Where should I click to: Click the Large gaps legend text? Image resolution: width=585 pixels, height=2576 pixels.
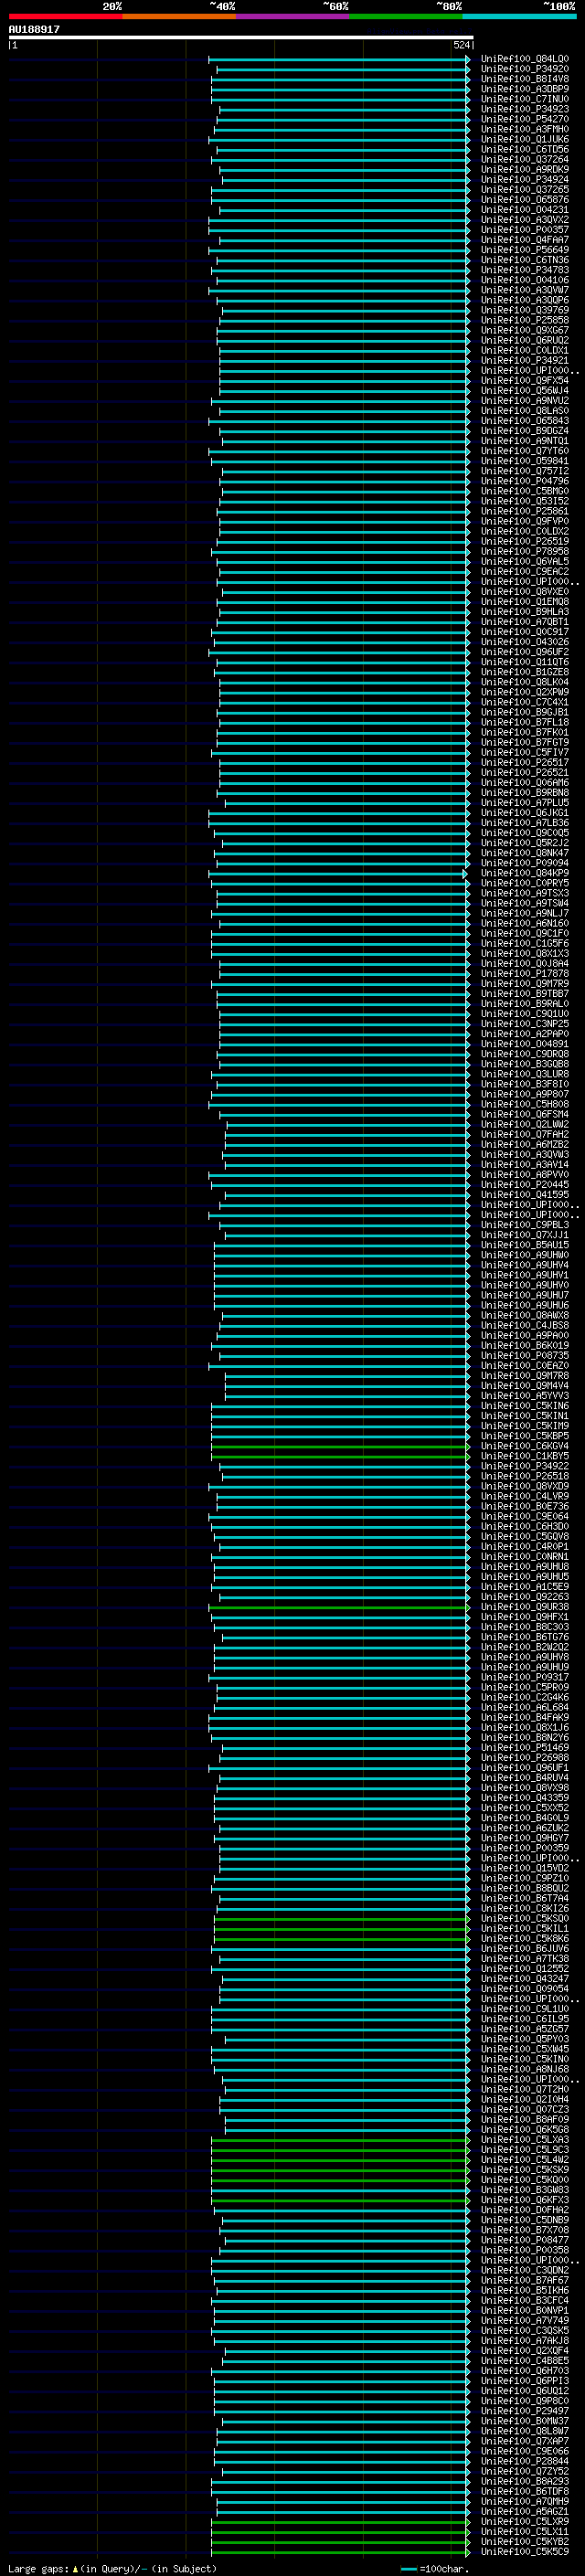[x=112, y=2568]
